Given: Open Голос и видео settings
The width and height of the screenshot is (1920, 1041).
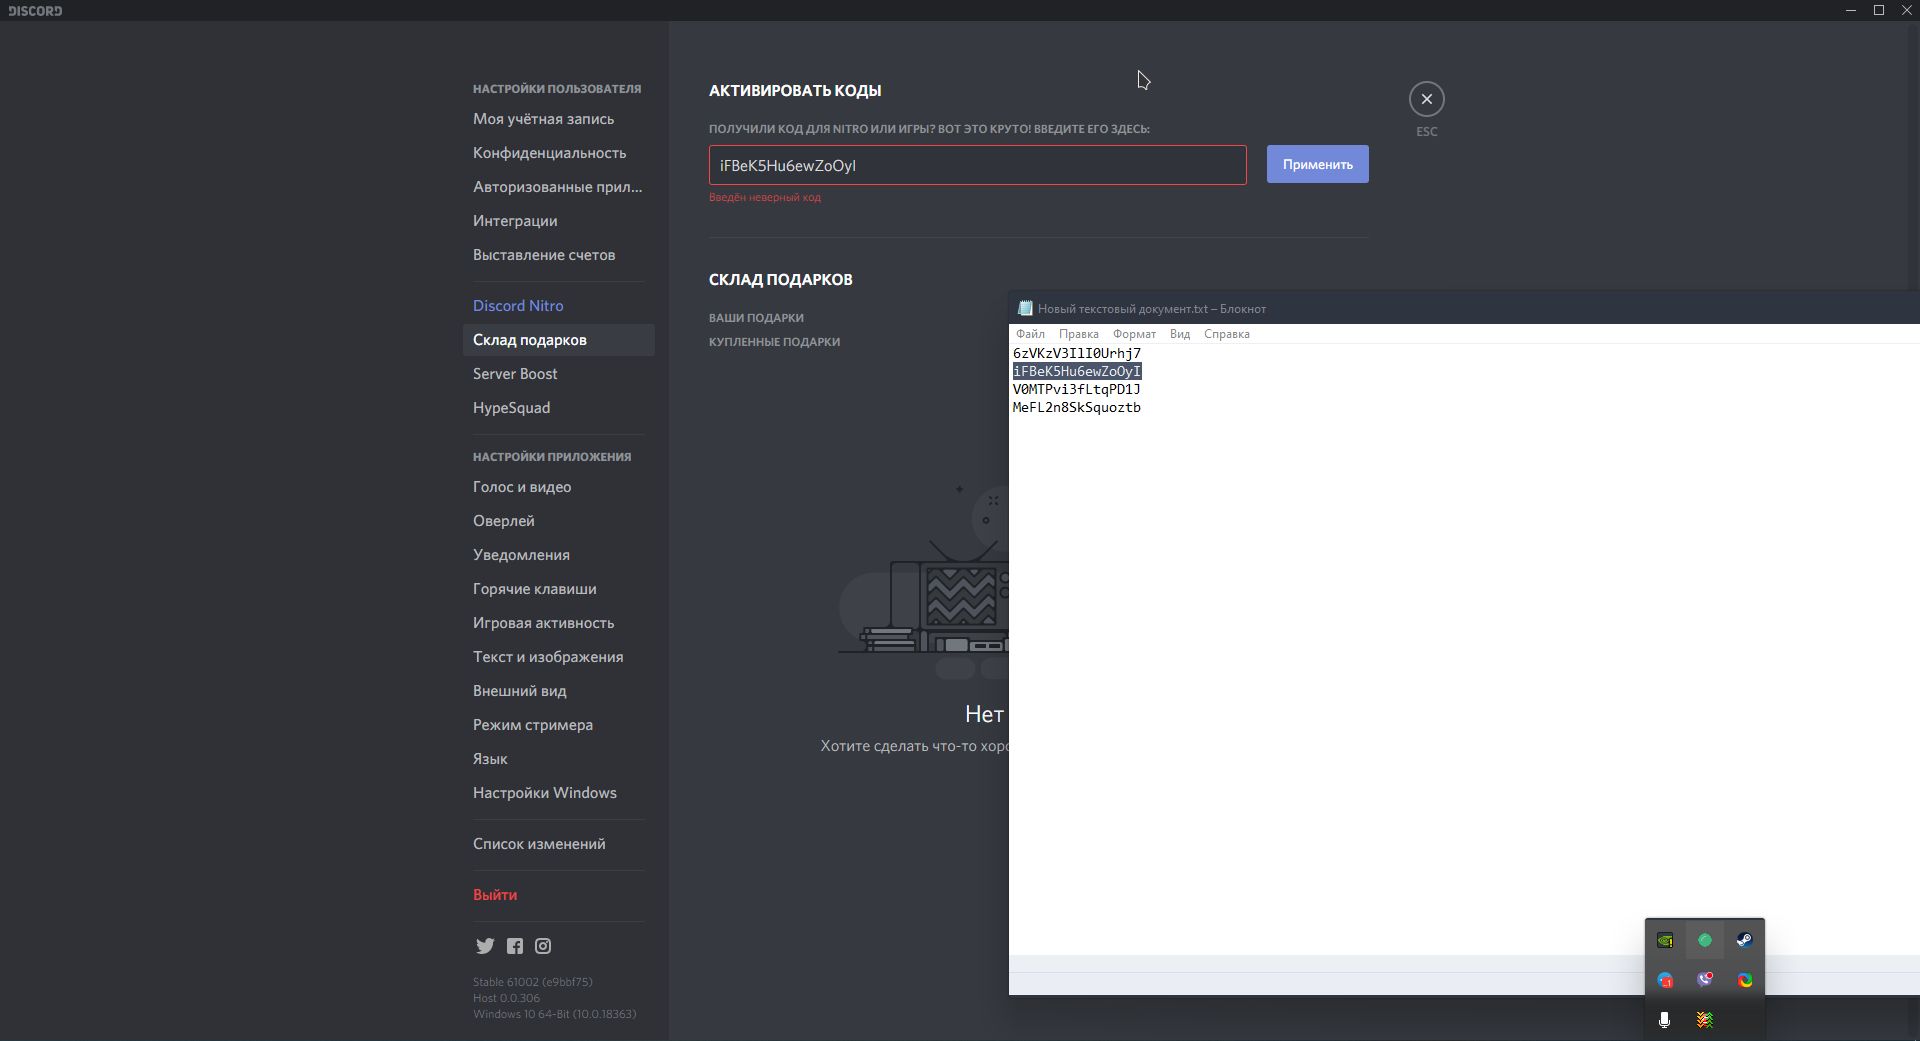Looking at the screenshot, I should click(x=558, y=487).
